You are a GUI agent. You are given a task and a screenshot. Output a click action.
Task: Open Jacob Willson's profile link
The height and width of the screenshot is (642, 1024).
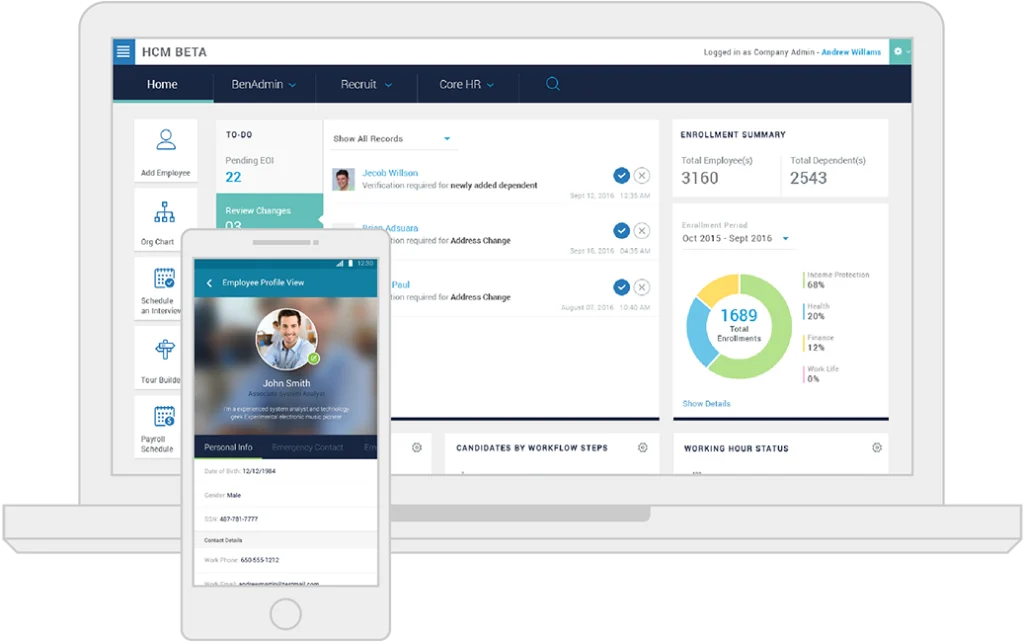pyautogui.click(x=390, y=172)
